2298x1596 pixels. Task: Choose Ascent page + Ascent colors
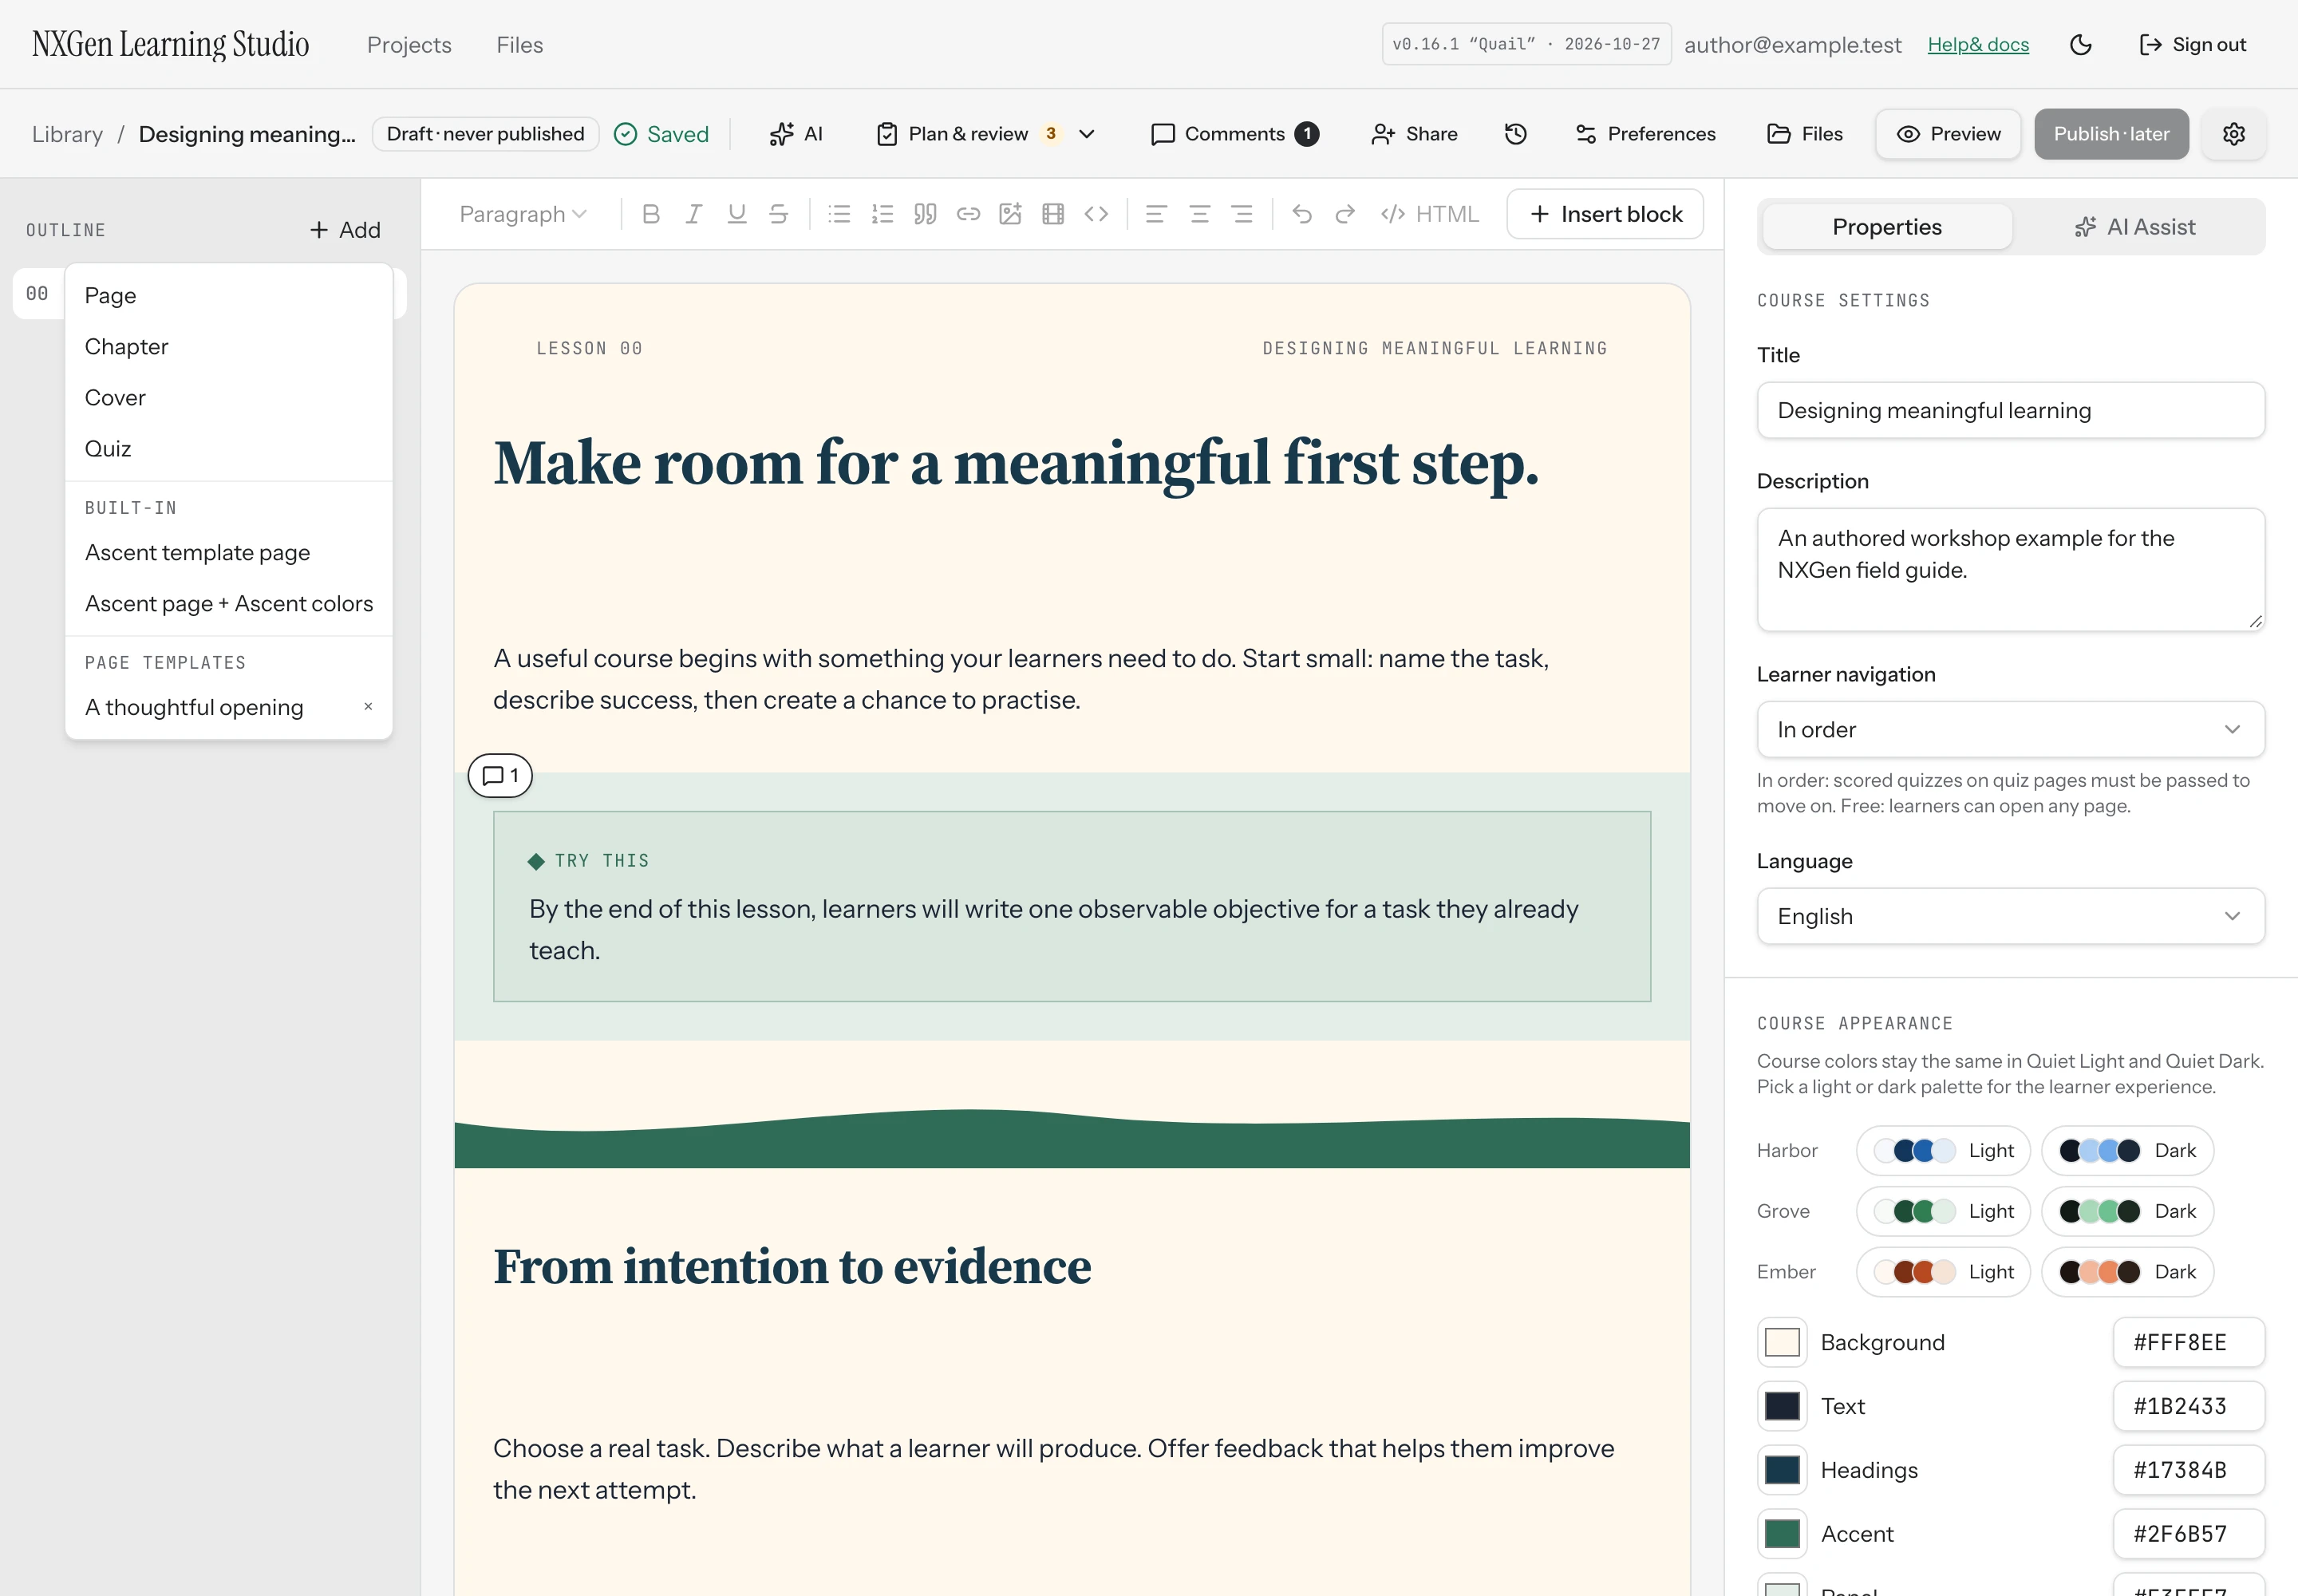click(x=228, y=603)
